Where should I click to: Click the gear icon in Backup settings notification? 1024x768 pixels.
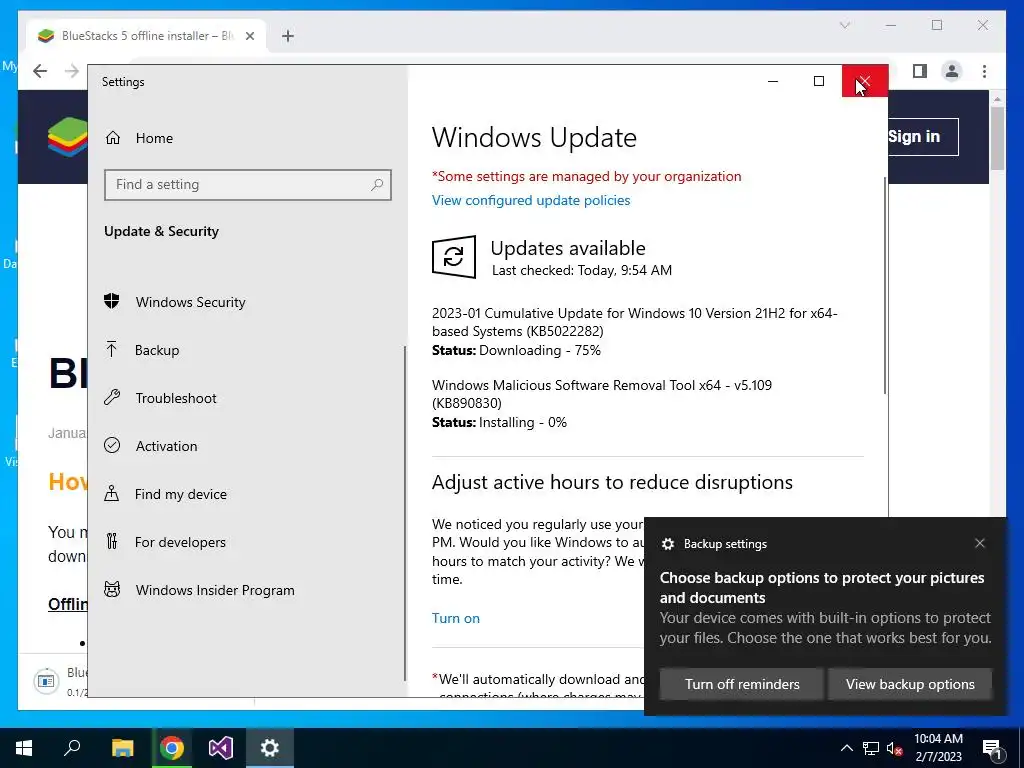667,543
